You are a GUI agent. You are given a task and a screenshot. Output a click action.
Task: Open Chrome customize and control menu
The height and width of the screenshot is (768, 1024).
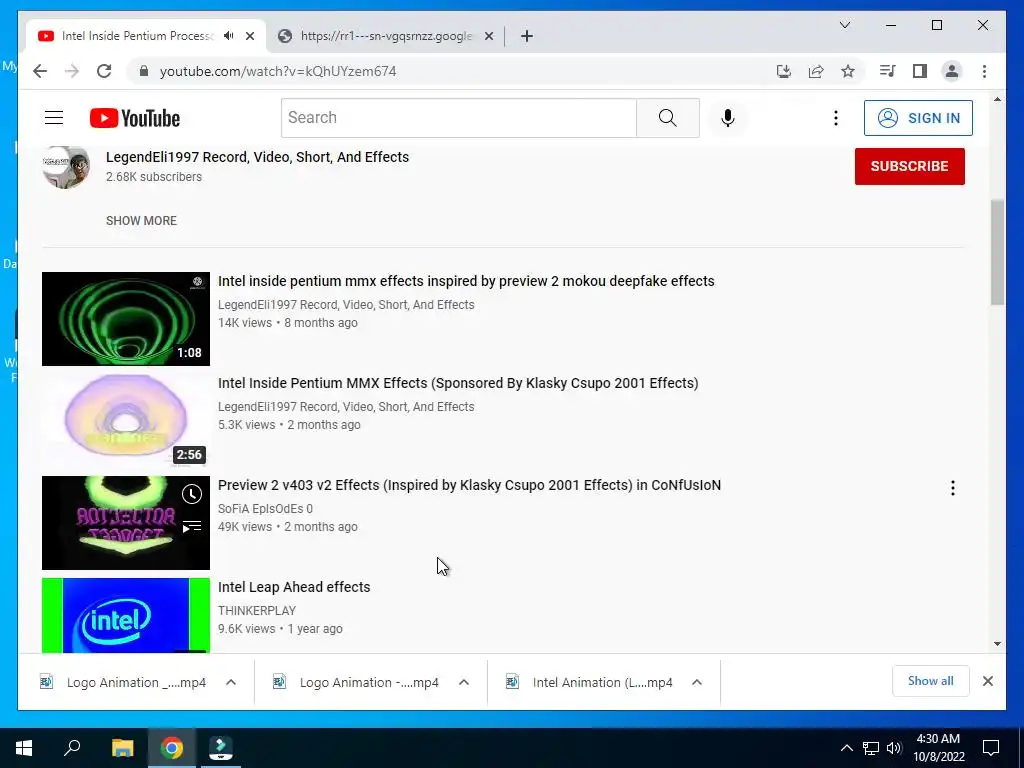coord(984,71)
